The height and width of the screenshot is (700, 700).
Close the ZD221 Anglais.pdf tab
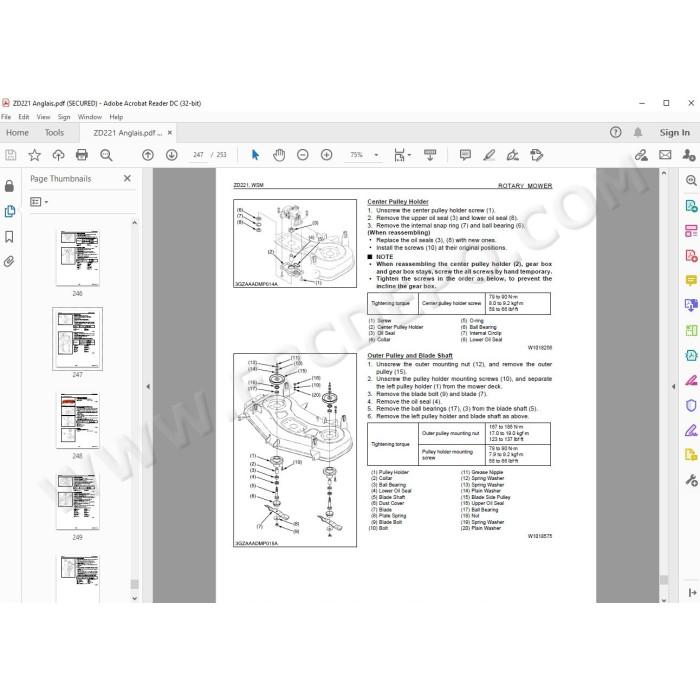tap(170, 133)
